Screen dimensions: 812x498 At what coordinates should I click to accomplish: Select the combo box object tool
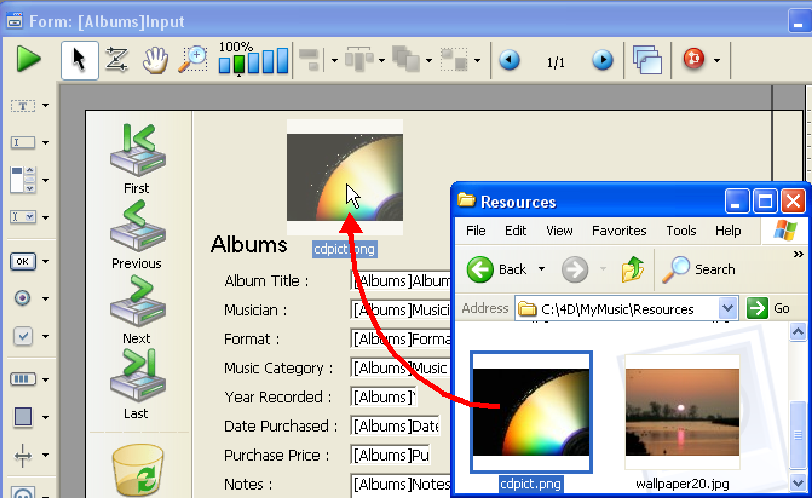[x=23, y=217]
